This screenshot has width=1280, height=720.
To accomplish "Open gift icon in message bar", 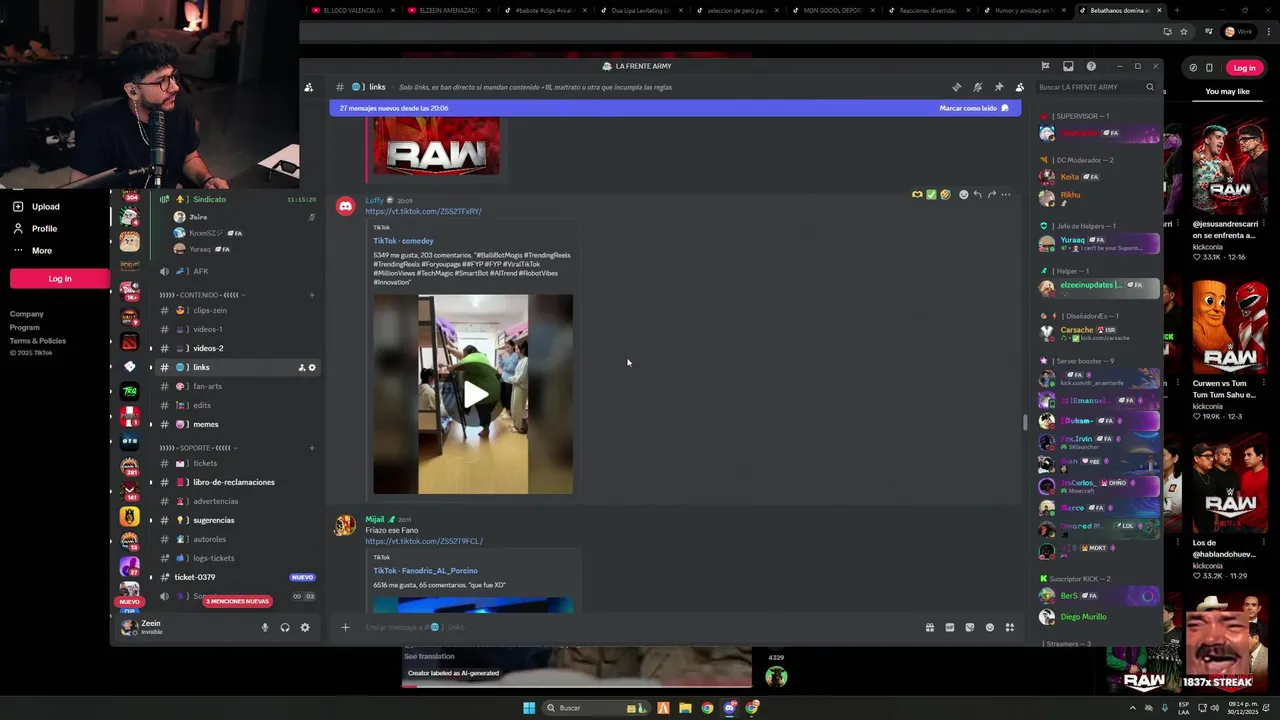I will pyautogui.click(x=929, y=627).
